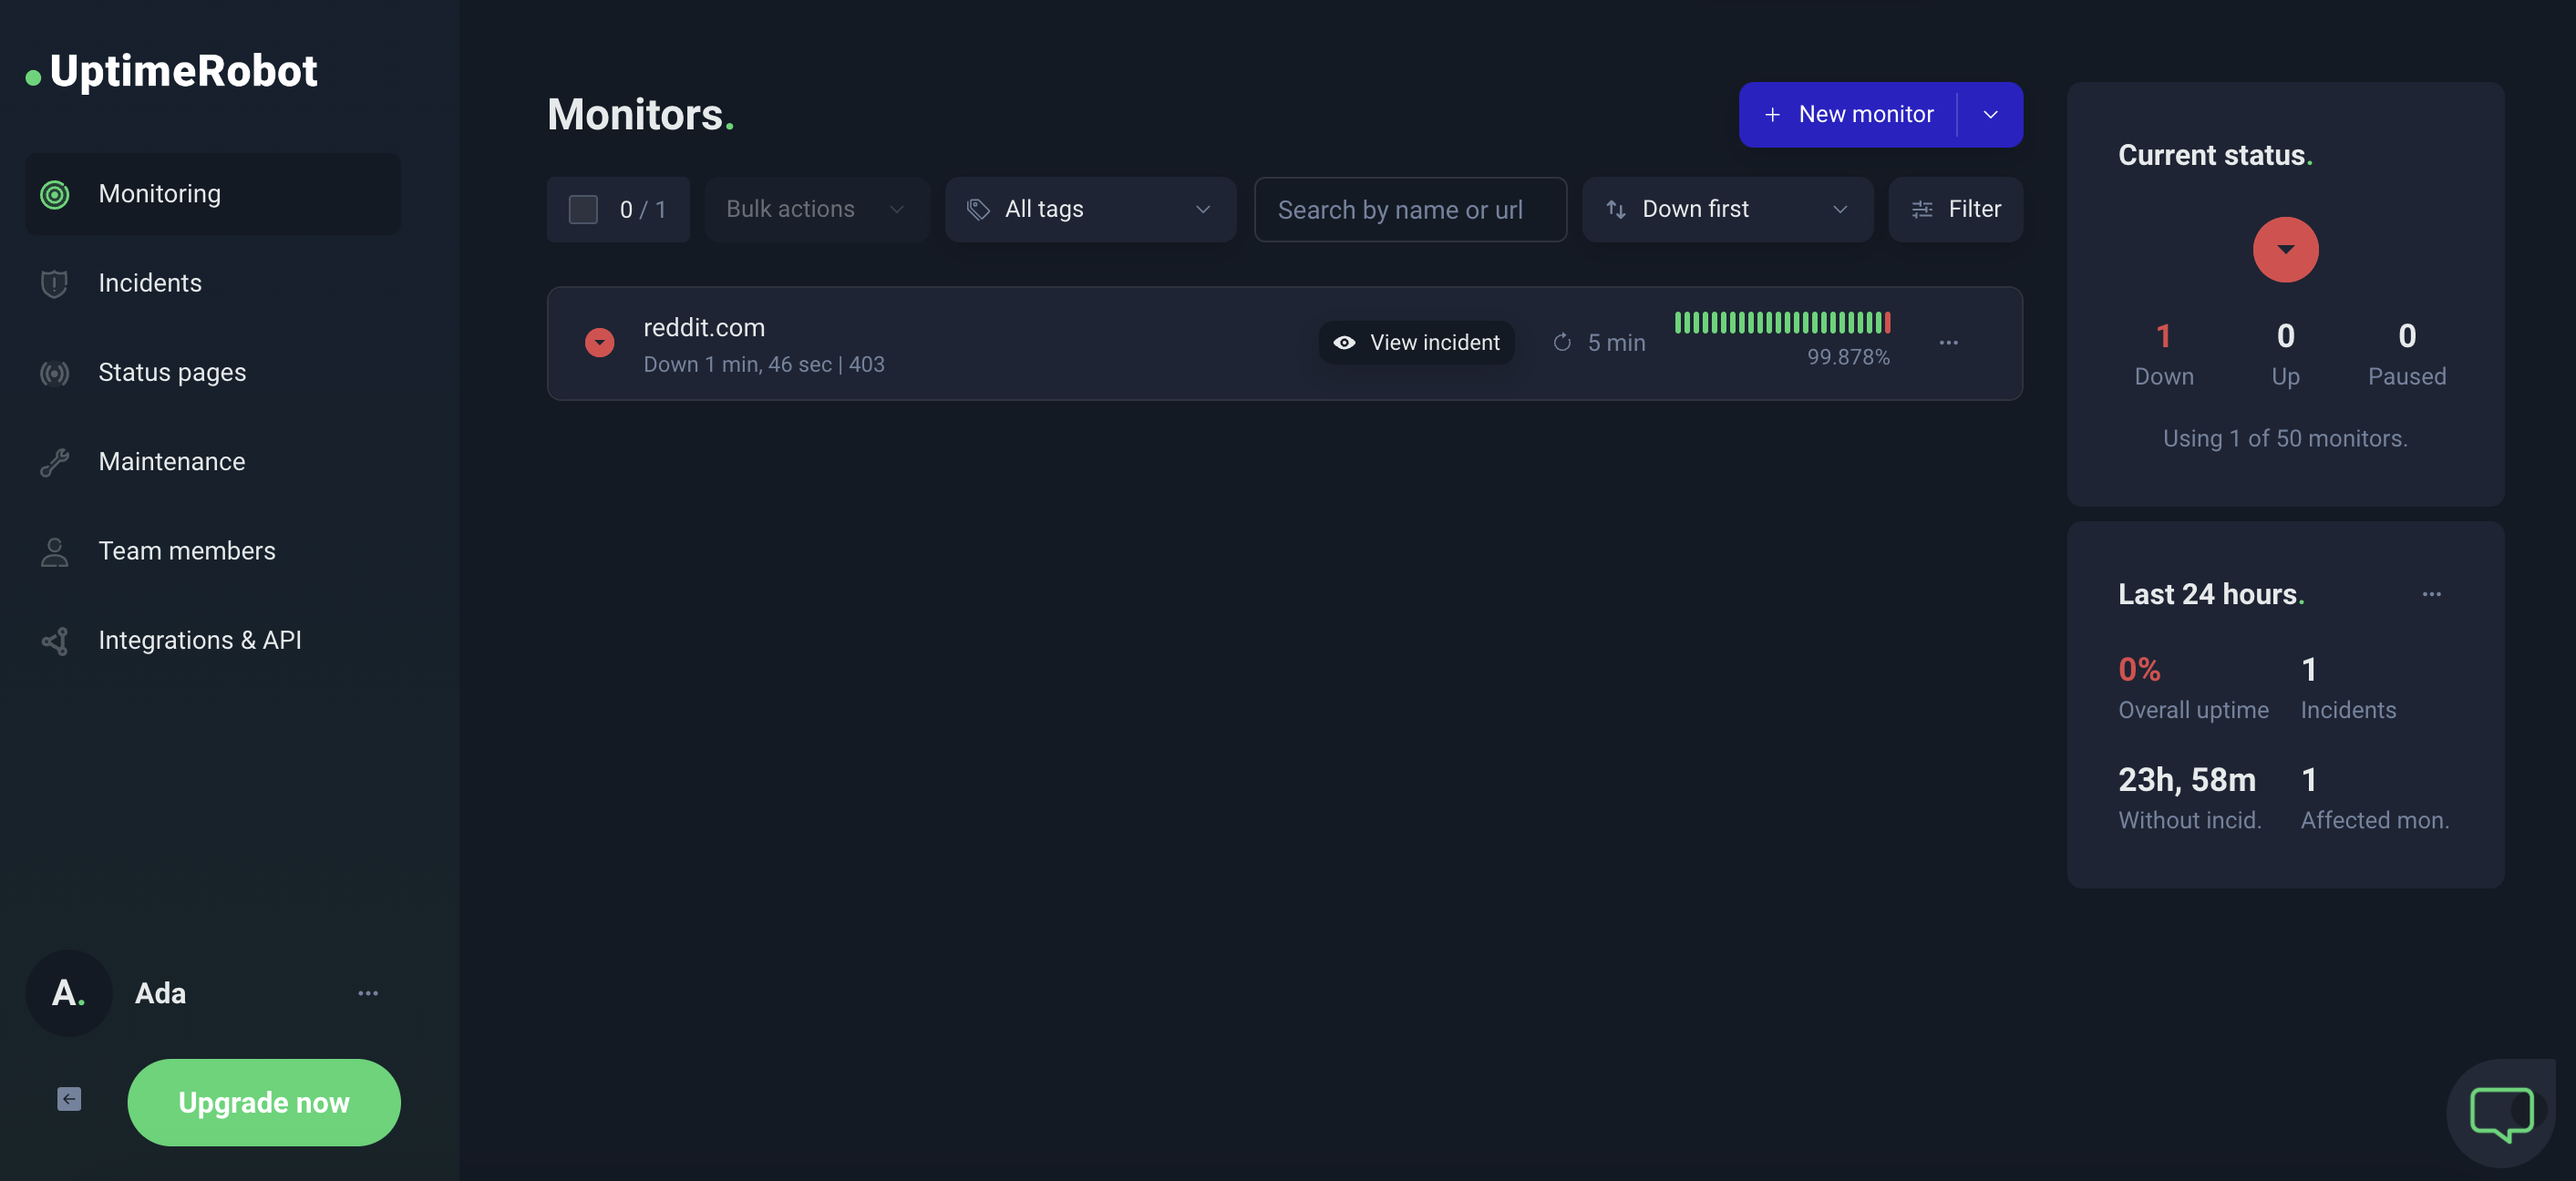The height and width of the screenshot is (1181, 2576).
Task: Open the chat support widget
Action: (x=2501, y=1113)
